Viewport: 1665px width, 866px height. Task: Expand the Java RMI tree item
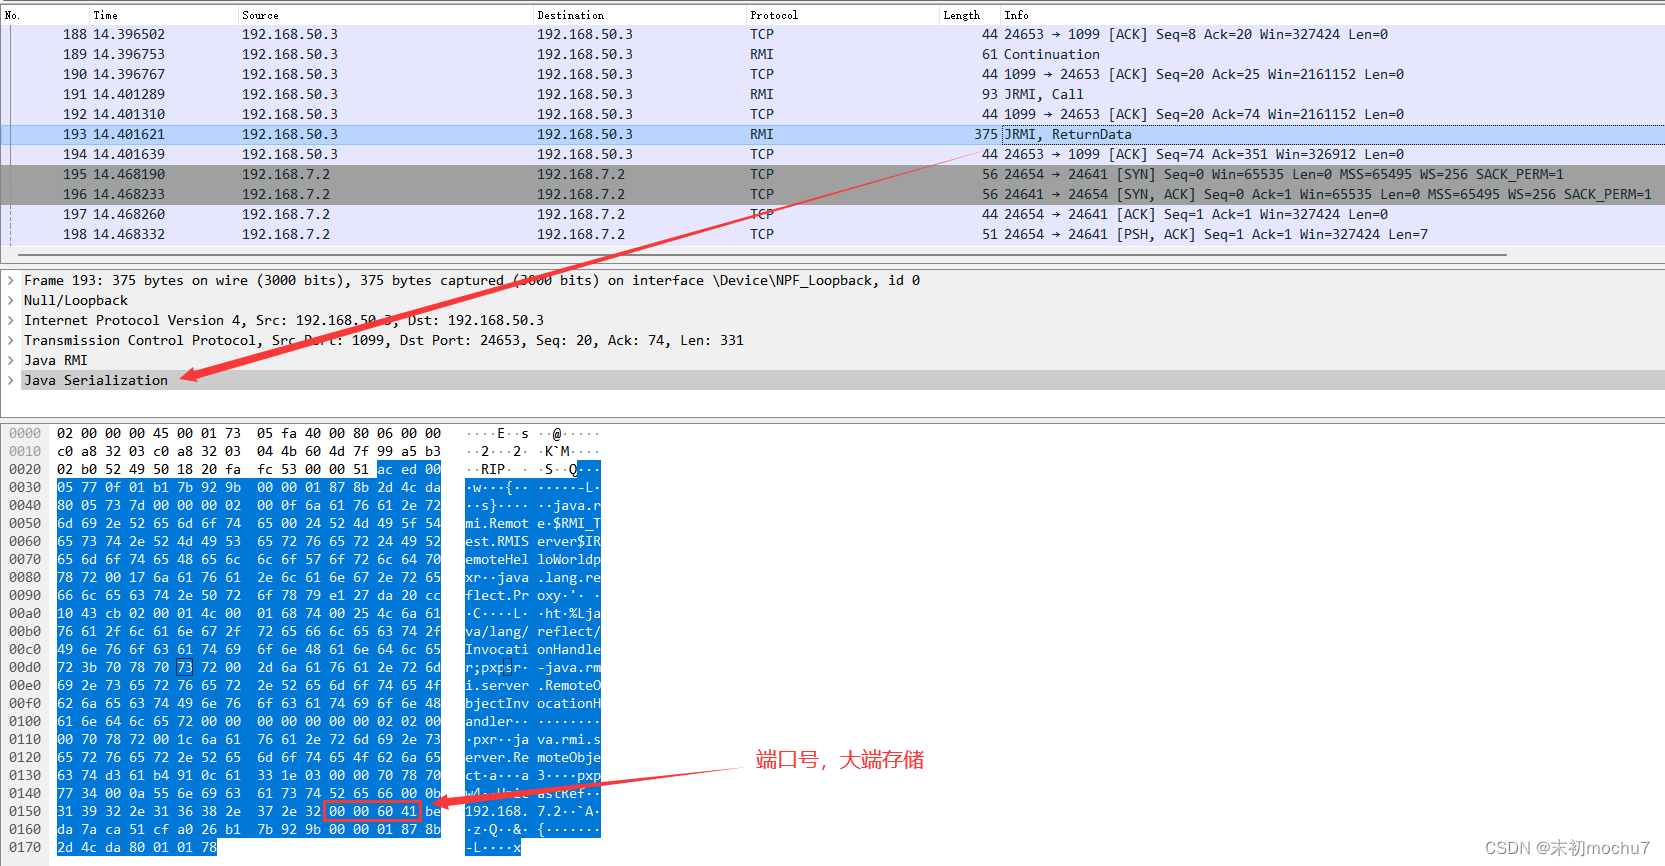pyautogui.click(x=11, y=361)
